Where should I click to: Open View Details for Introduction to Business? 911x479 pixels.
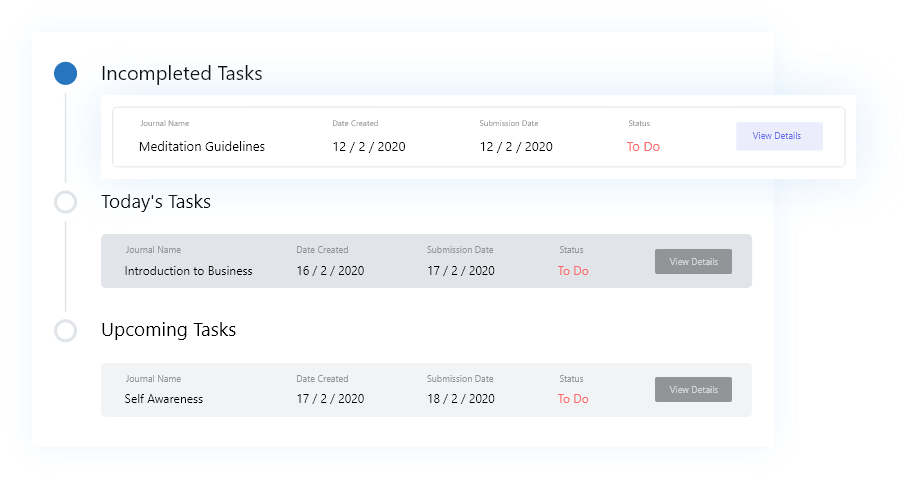pos(693,262)
